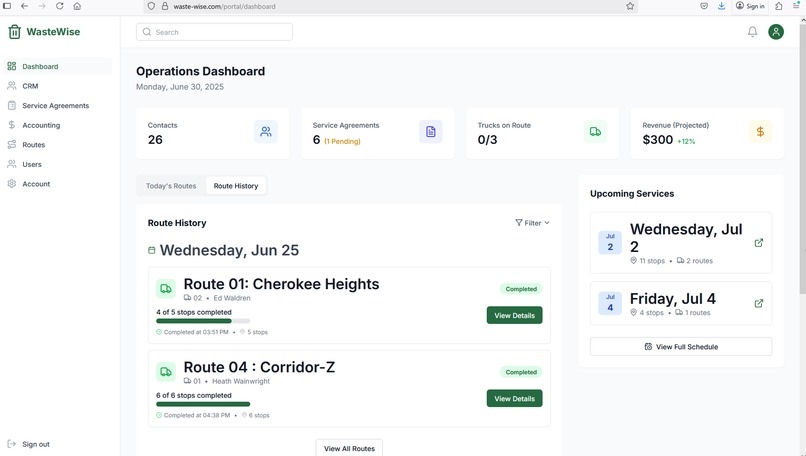Click truck icon for Route 04 : Corridor-Z
The height and width of the screenshot is (456, 806).
coord(166,372)
